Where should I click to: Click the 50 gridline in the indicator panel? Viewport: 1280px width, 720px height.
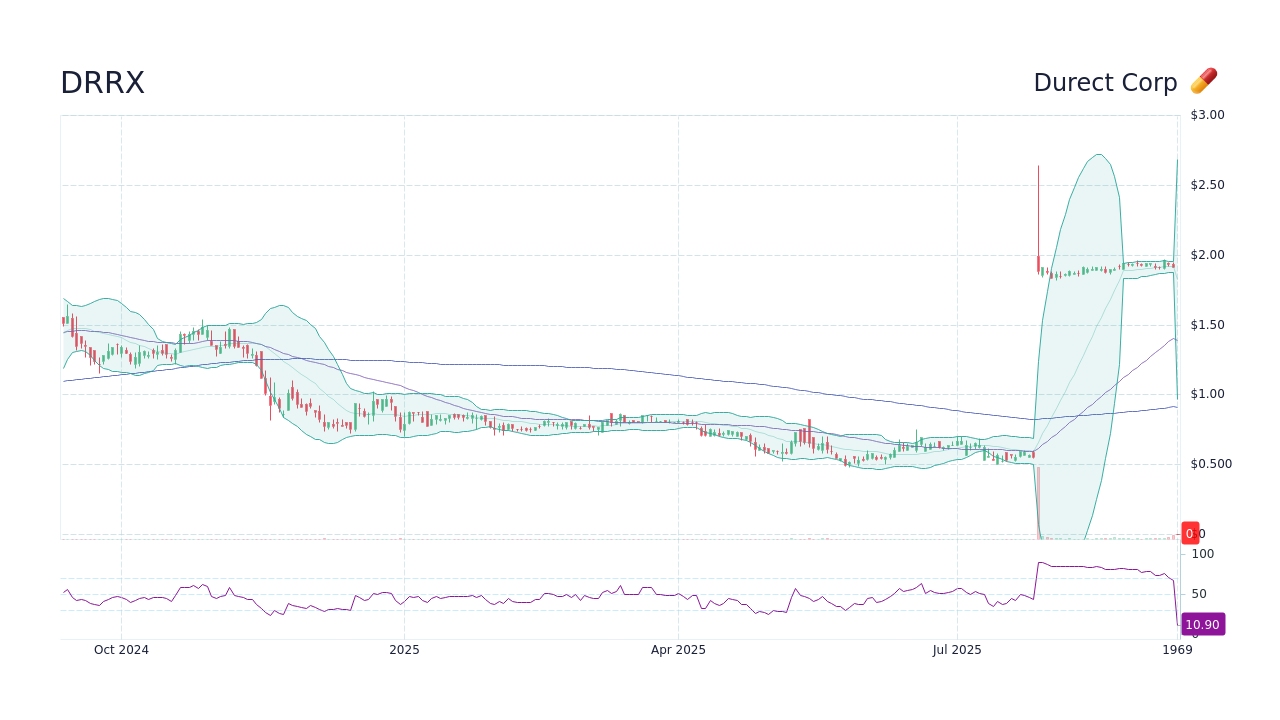pyautogui.click(x=1198, y=593)
